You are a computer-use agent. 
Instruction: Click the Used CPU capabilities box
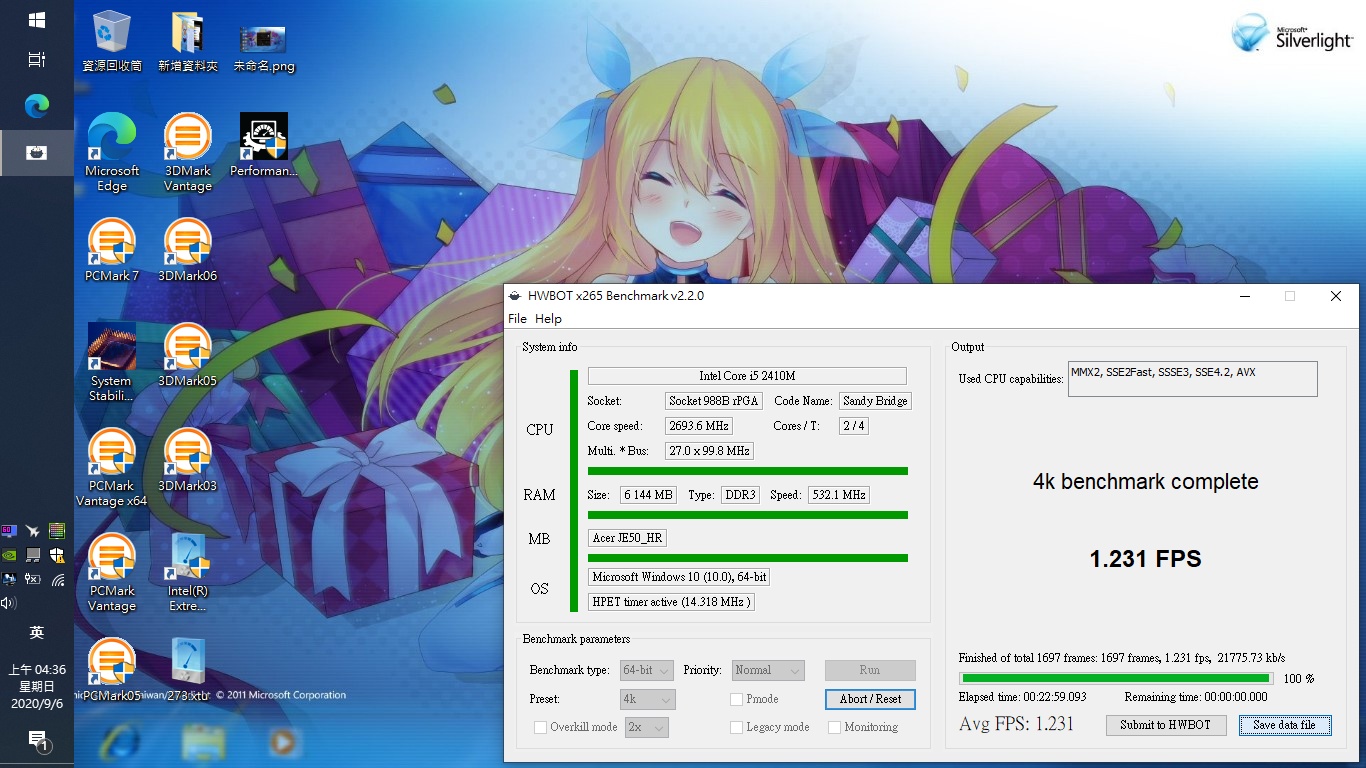[1193, 379]
